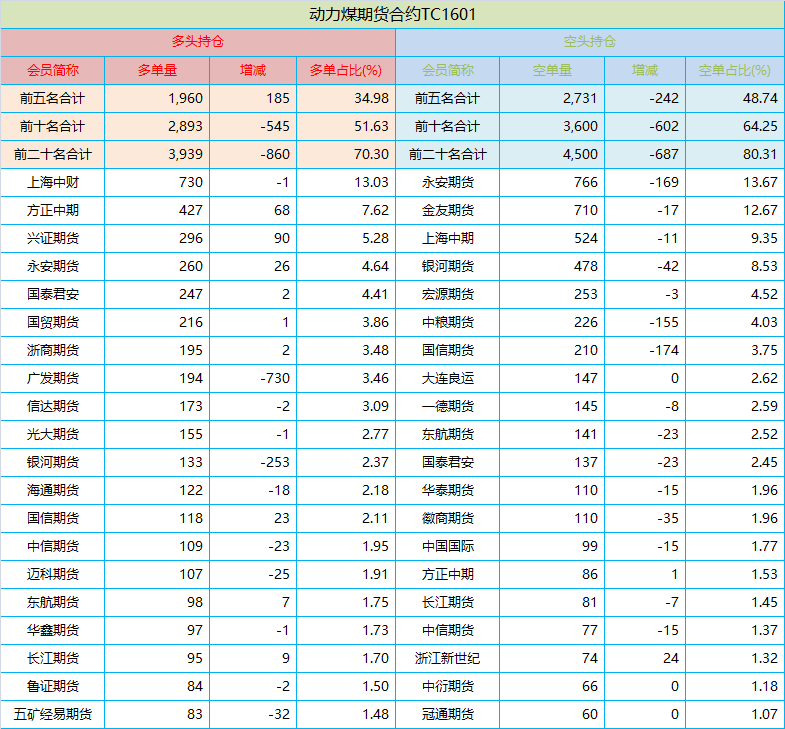Select the 一德期货 cell
Viewport: 785px width, 729px height.
click(448, 406)
